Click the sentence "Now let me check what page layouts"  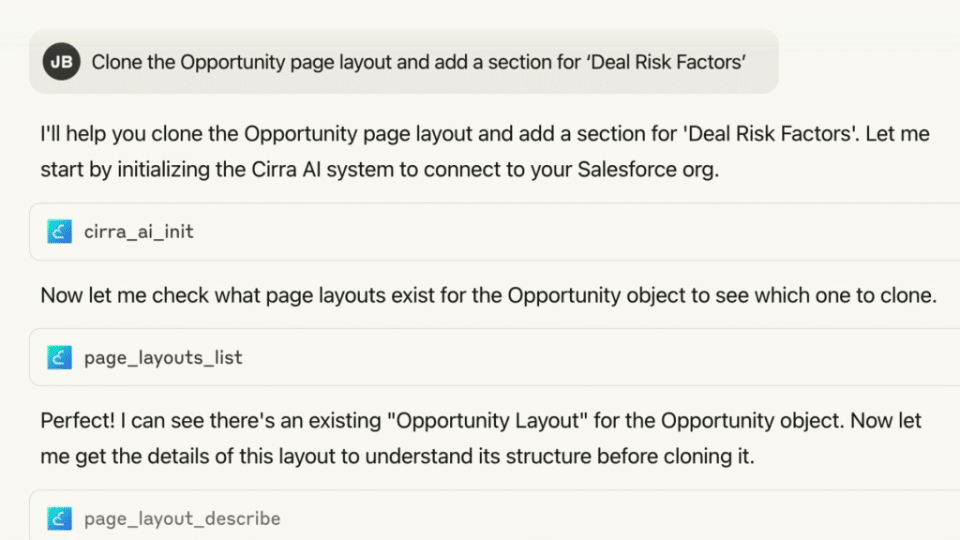(487, 295)
